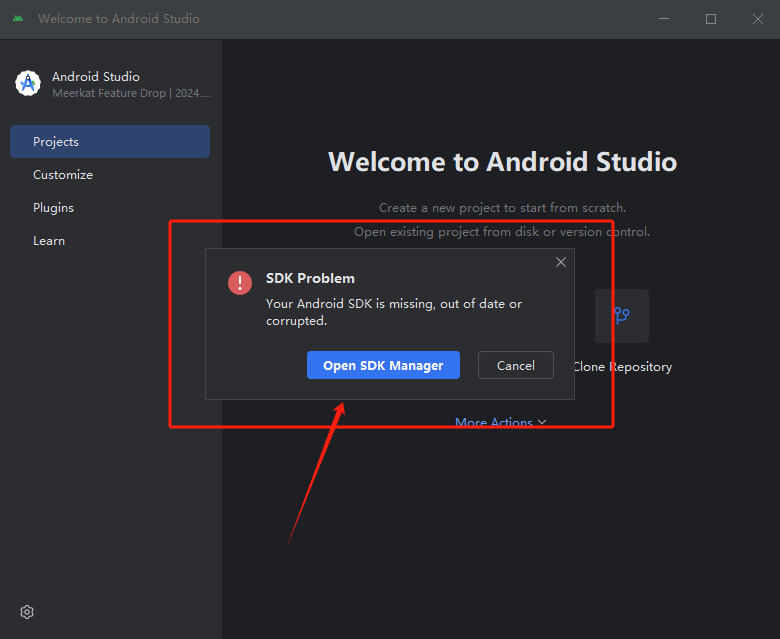This screenshot has width=780, height=639.
Task: Click the Meerkat Feature Drop version text
Action: (131, 93)
